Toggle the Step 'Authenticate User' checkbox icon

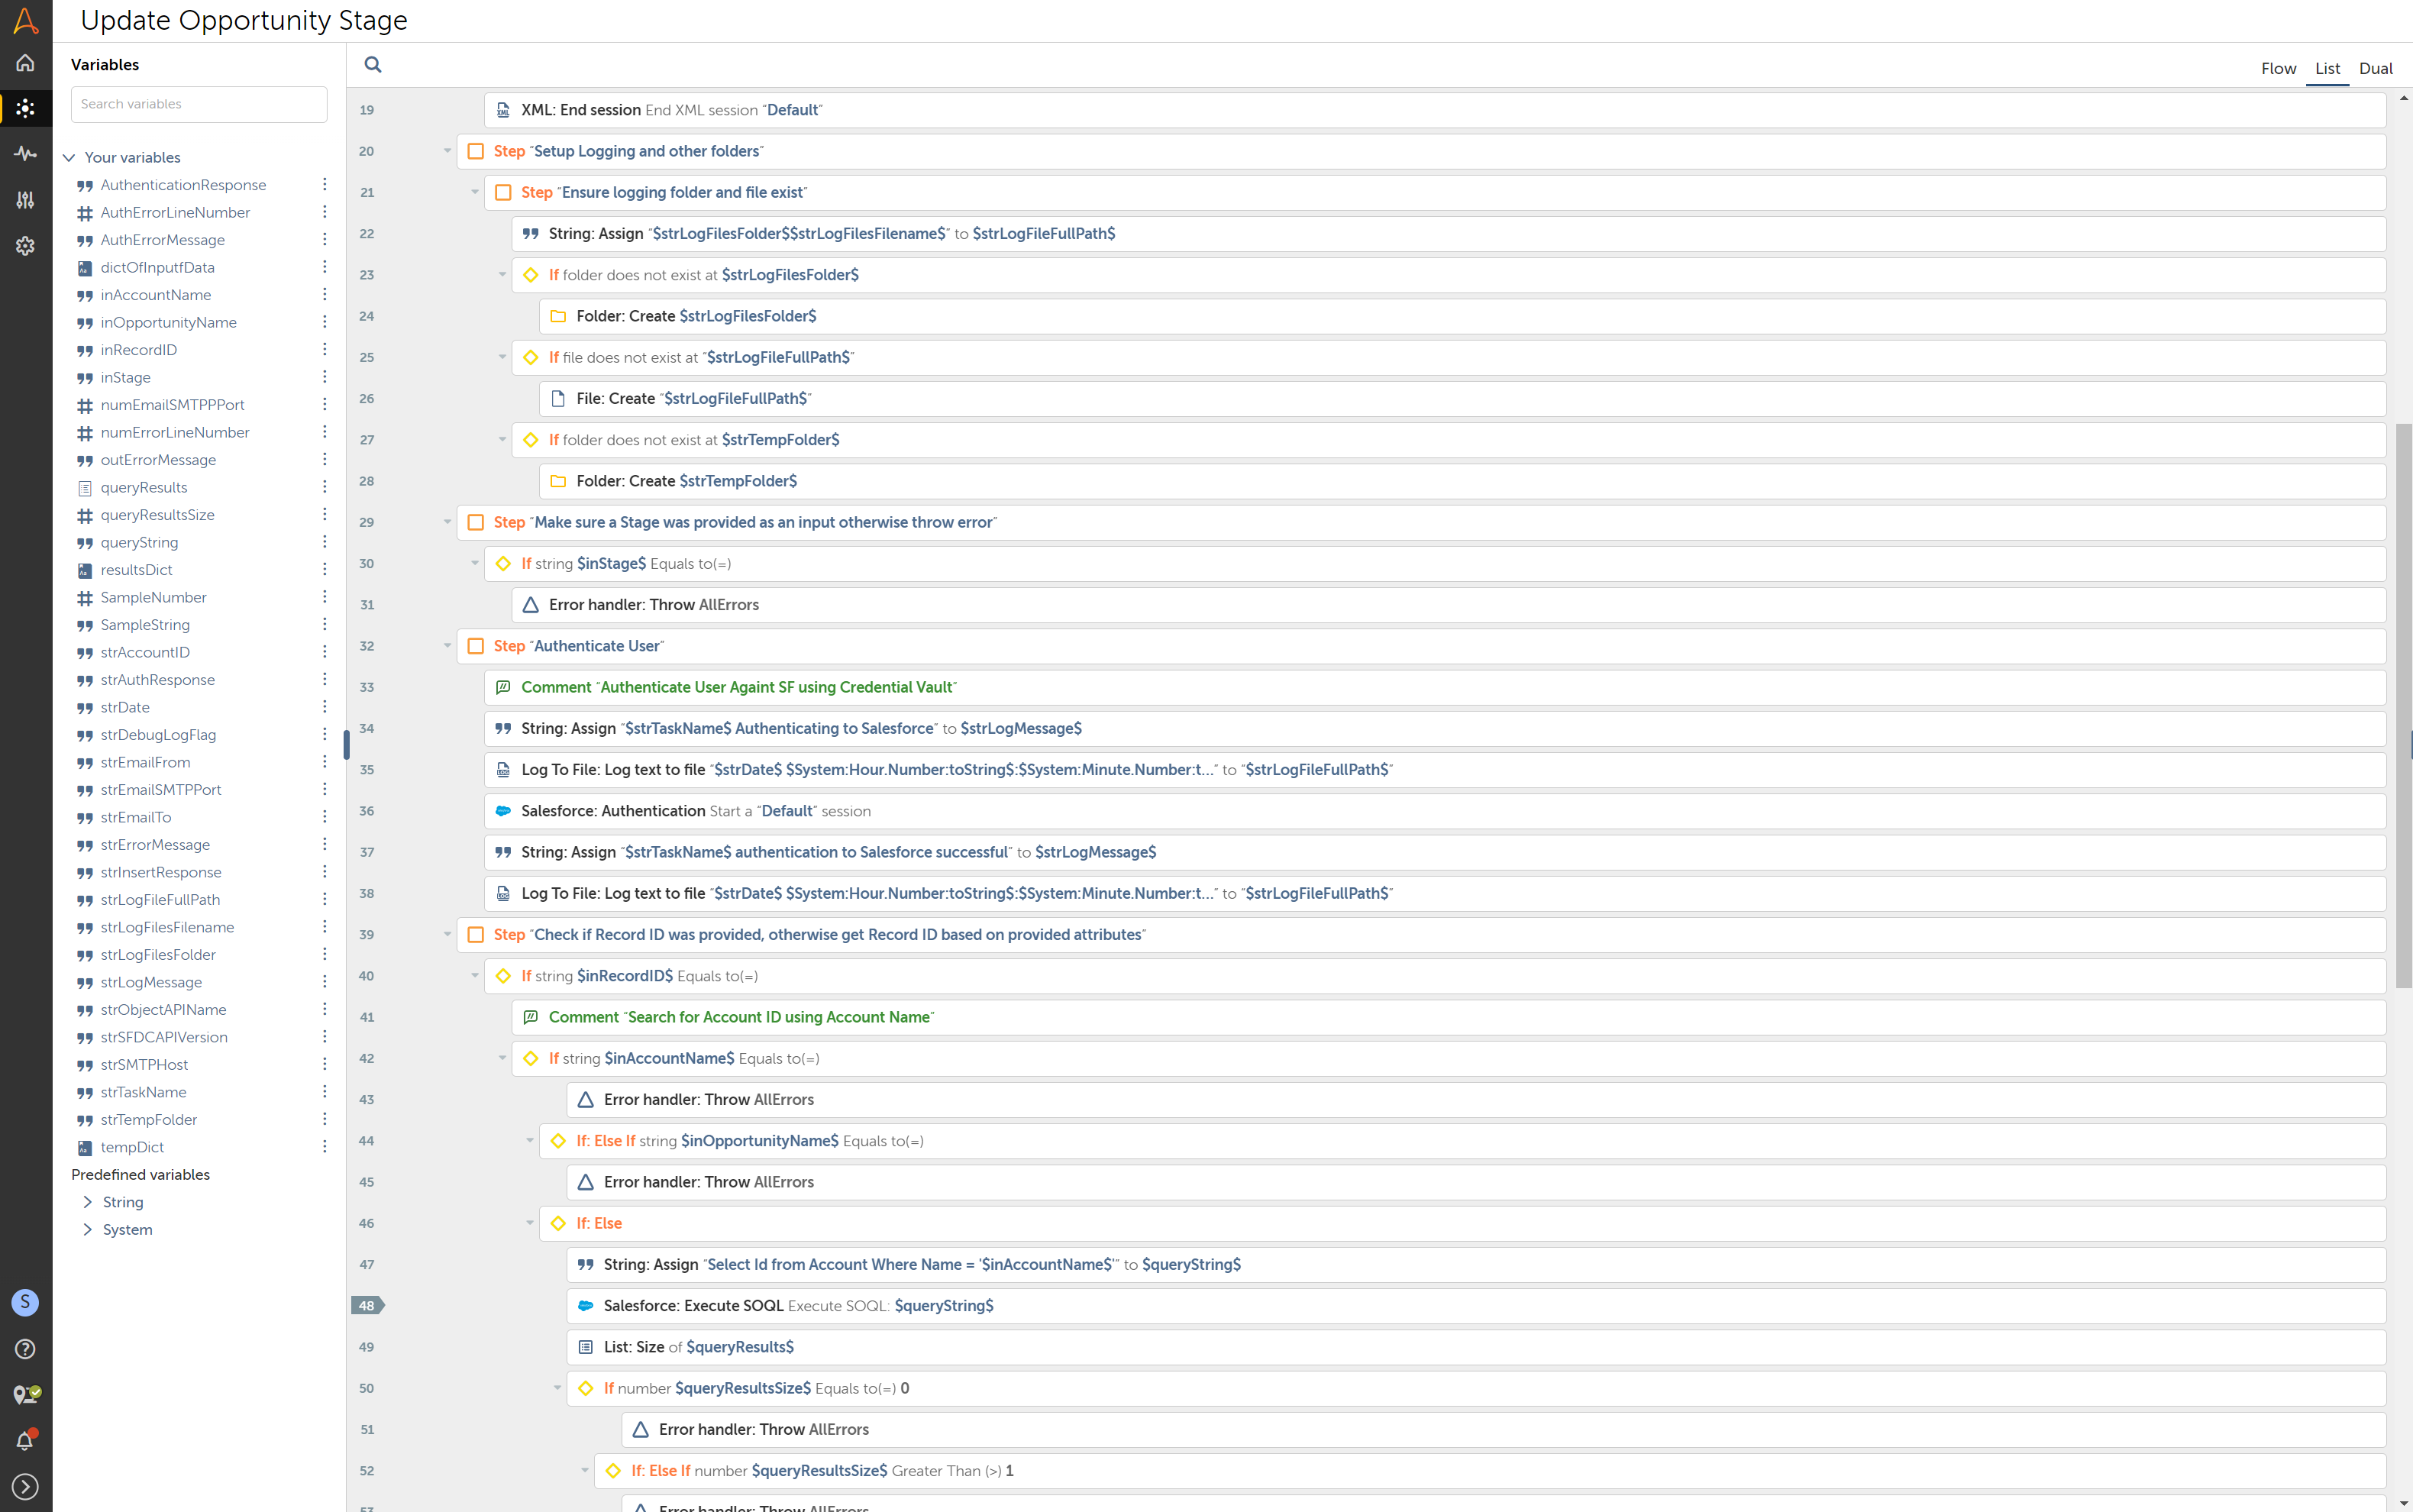[x=476, y=646]
